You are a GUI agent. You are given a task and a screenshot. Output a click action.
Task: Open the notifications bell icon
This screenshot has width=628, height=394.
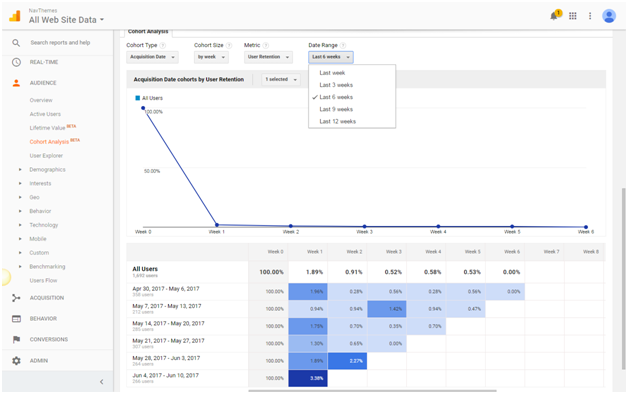pos(555,16)
